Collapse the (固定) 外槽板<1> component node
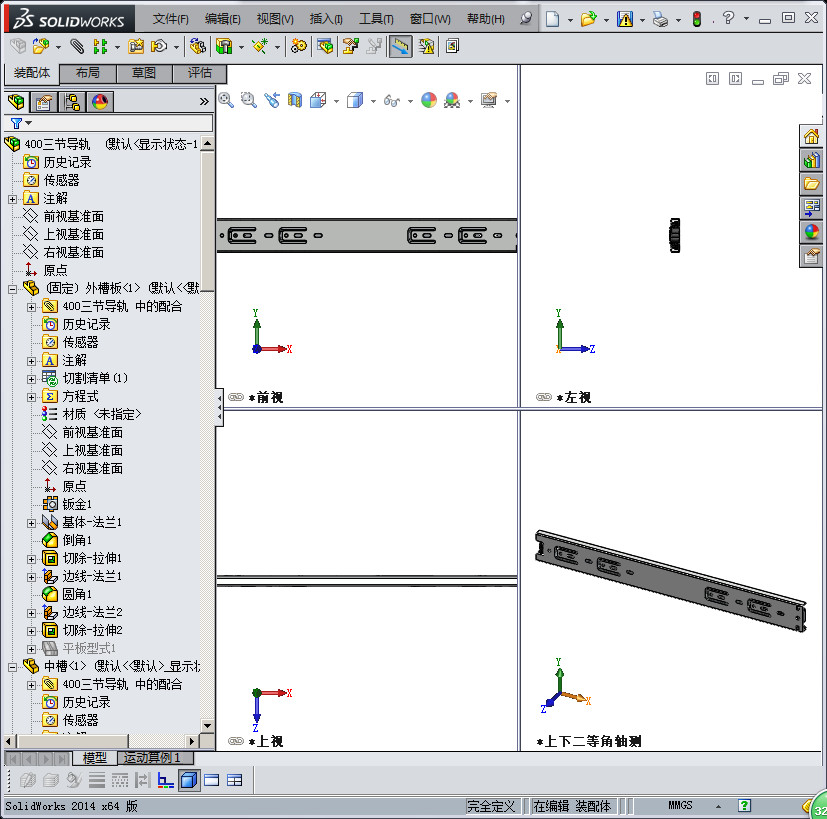Viewport: 827px width, 819px height. click(12, 289)
